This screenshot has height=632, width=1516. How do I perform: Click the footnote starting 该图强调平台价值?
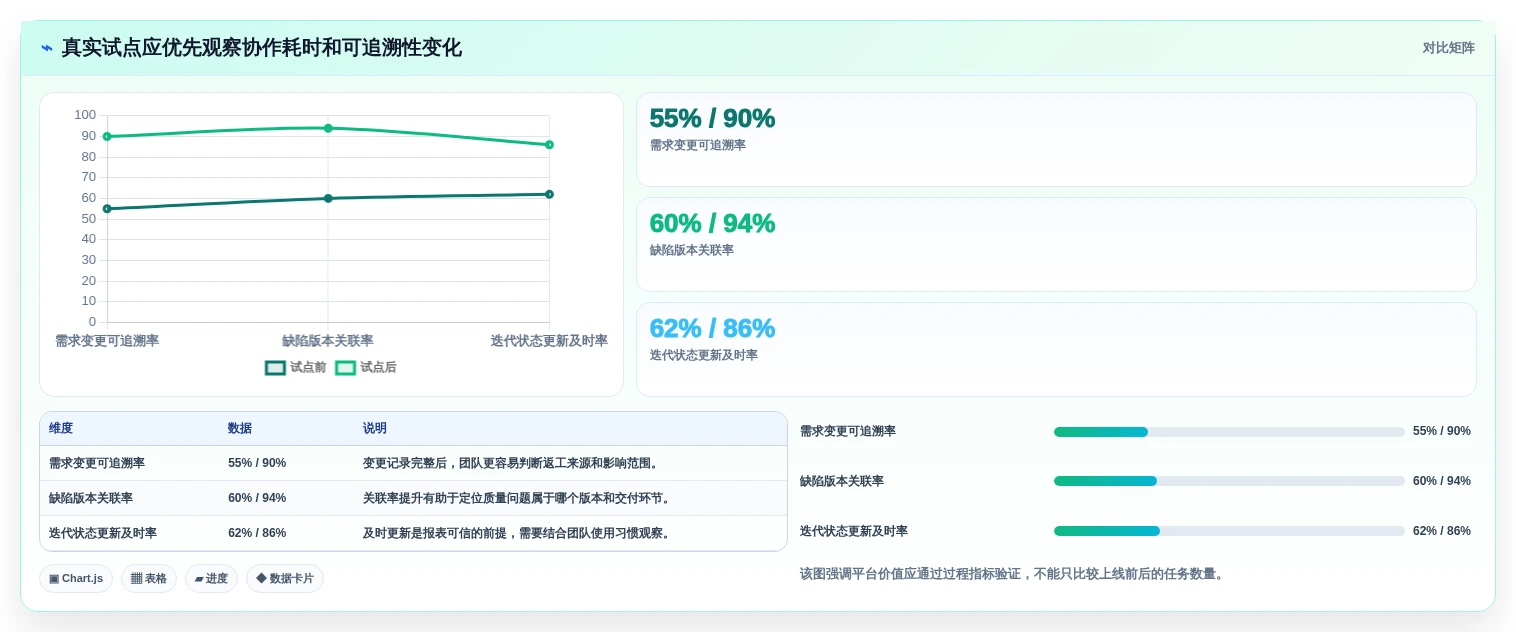pyautogui.click(x=1013, y=574)
